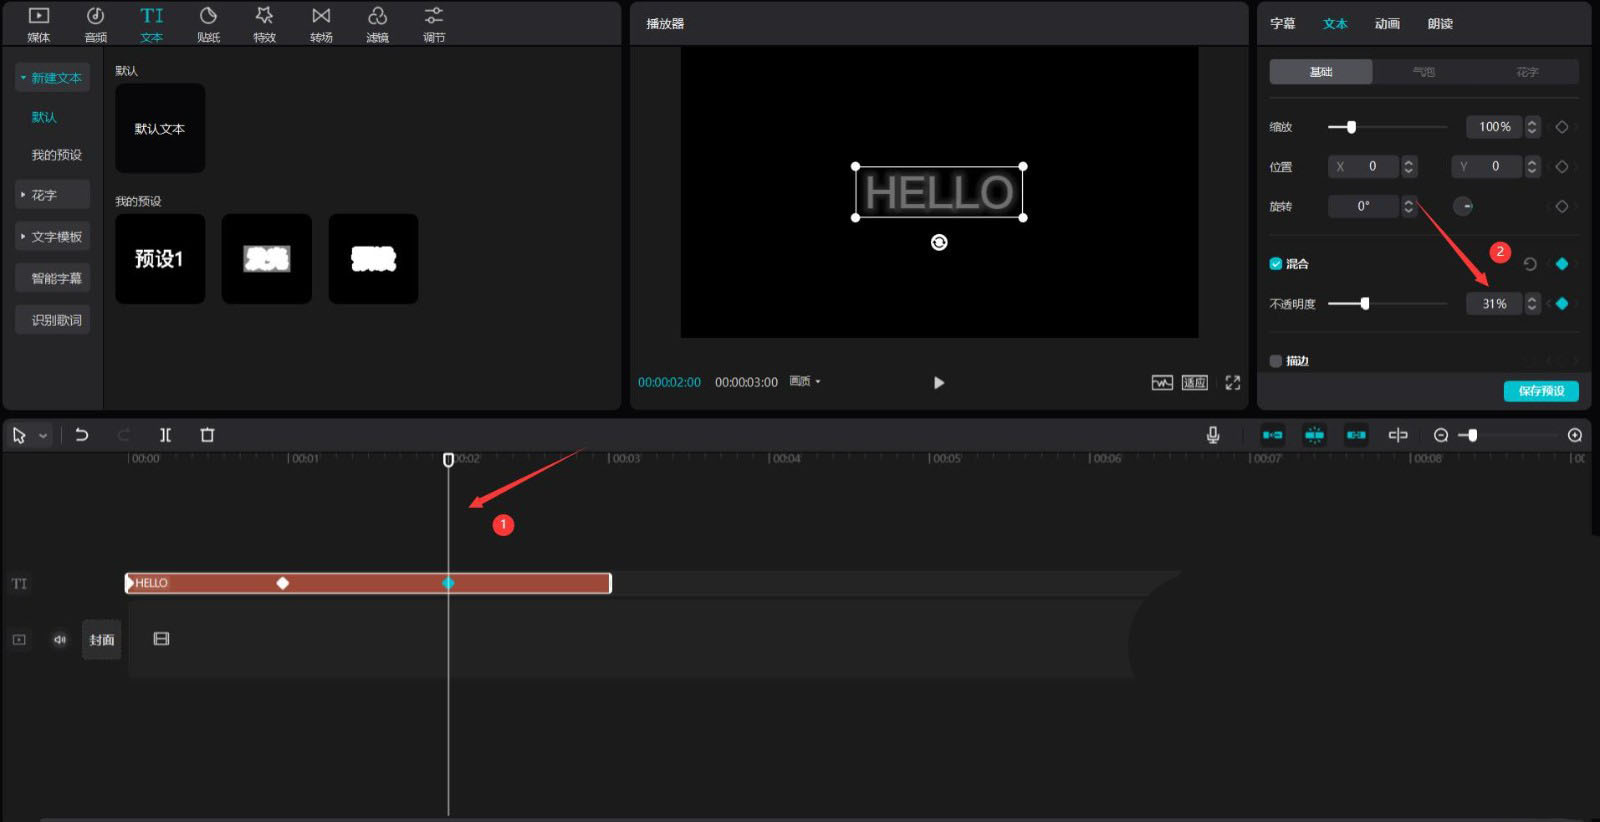Click the 保存预设 save preset button
1600x822 pixels.
tap(1541, 391)
